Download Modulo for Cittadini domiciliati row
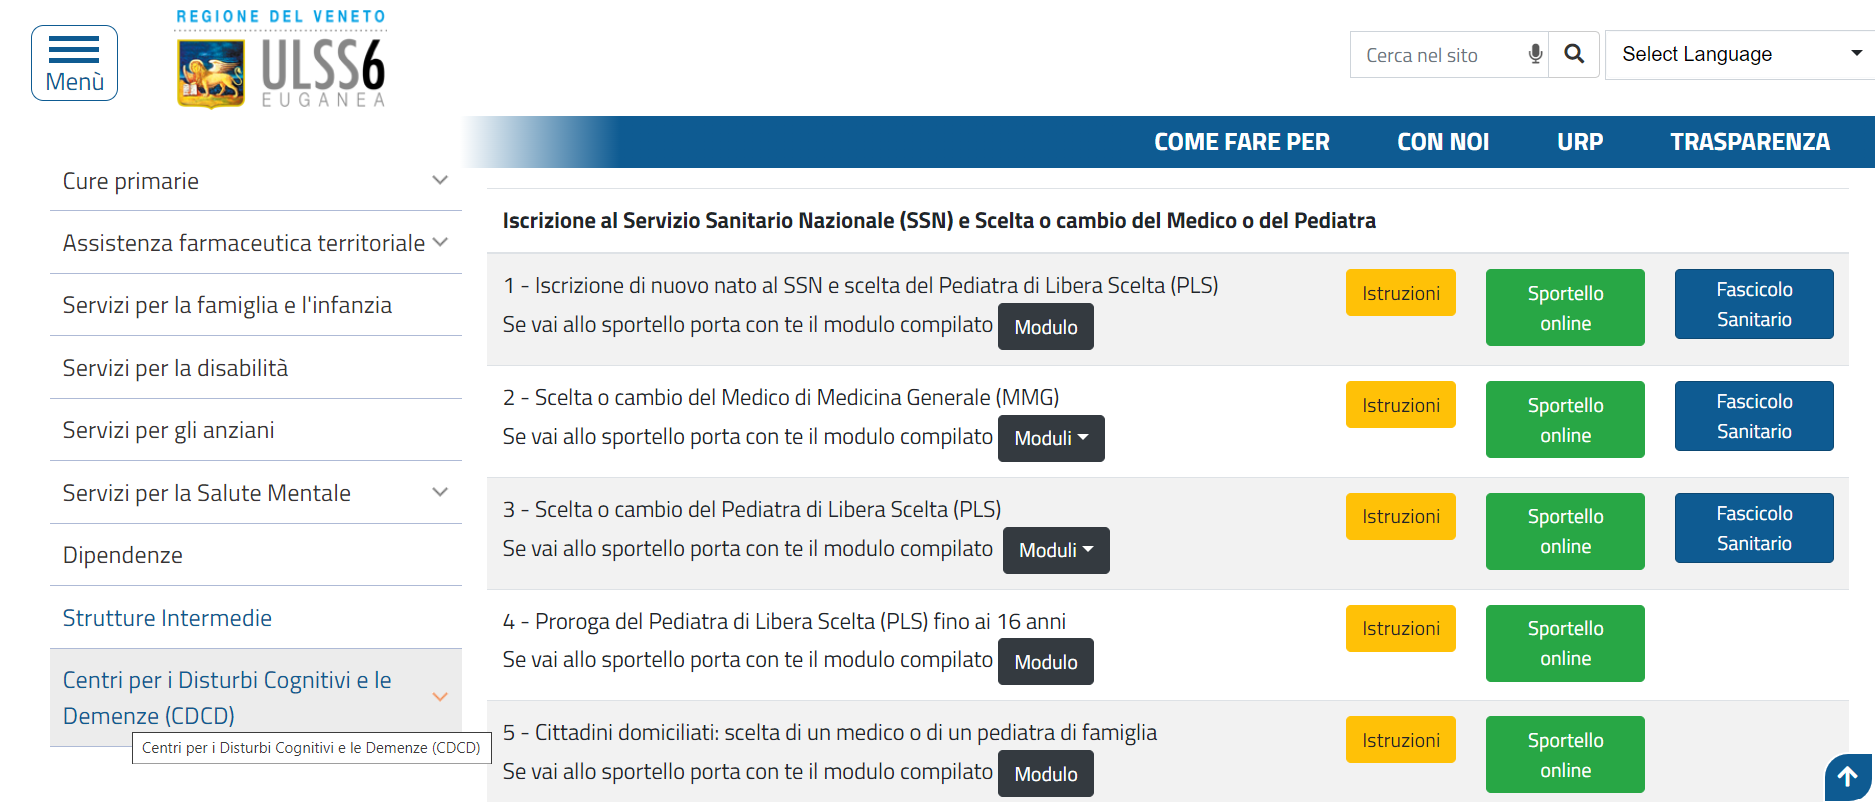 coord(1045,774)
